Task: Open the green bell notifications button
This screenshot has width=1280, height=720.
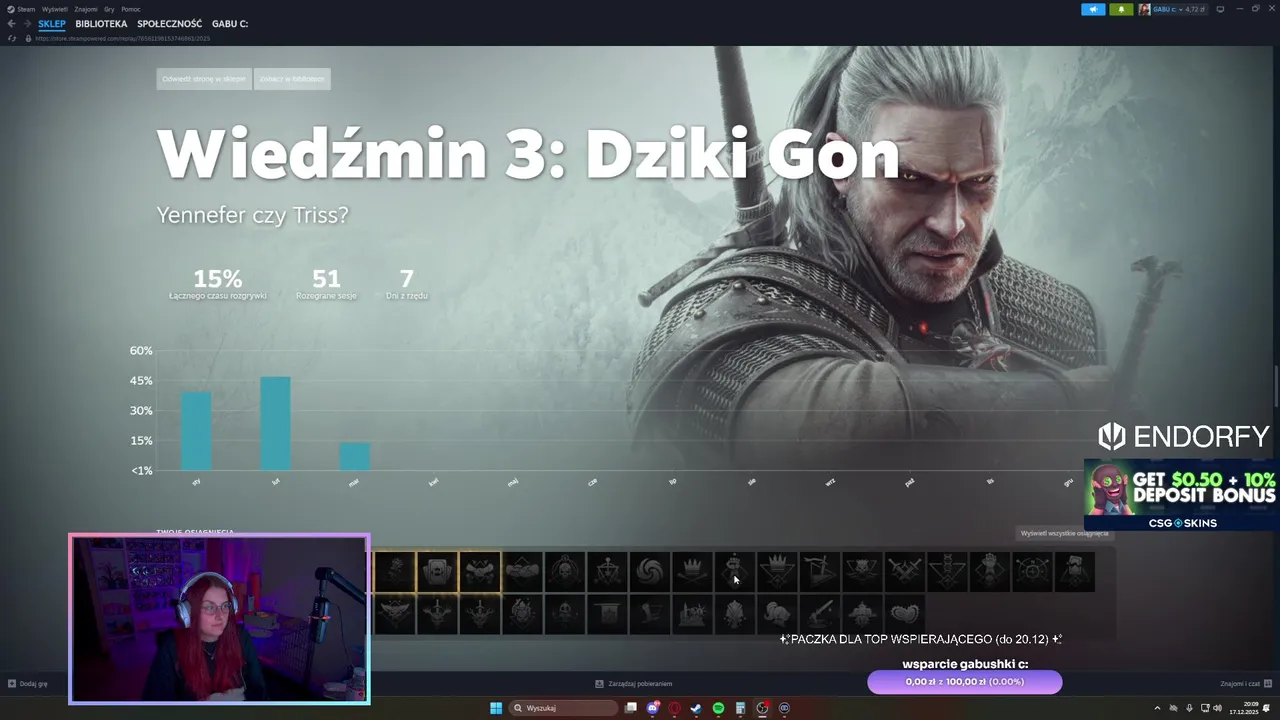Action: click(x=1121, y=9)
